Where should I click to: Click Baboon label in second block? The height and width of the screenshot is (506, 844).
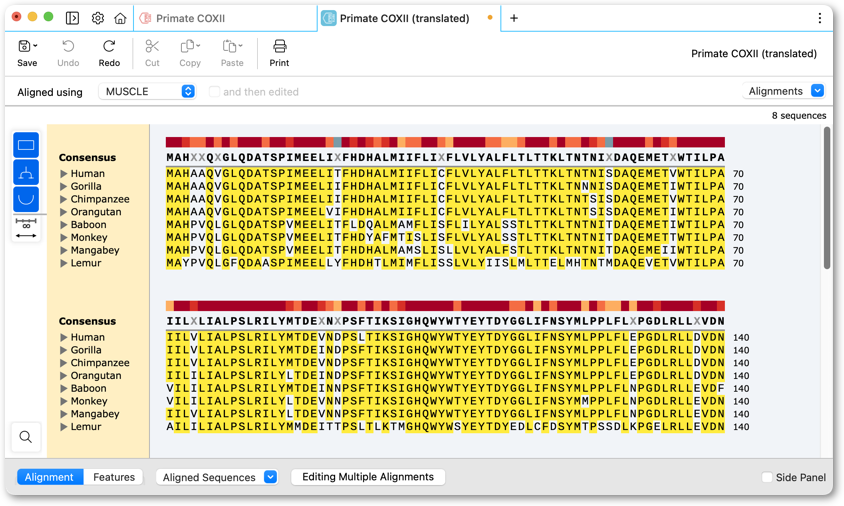point(88,388)
